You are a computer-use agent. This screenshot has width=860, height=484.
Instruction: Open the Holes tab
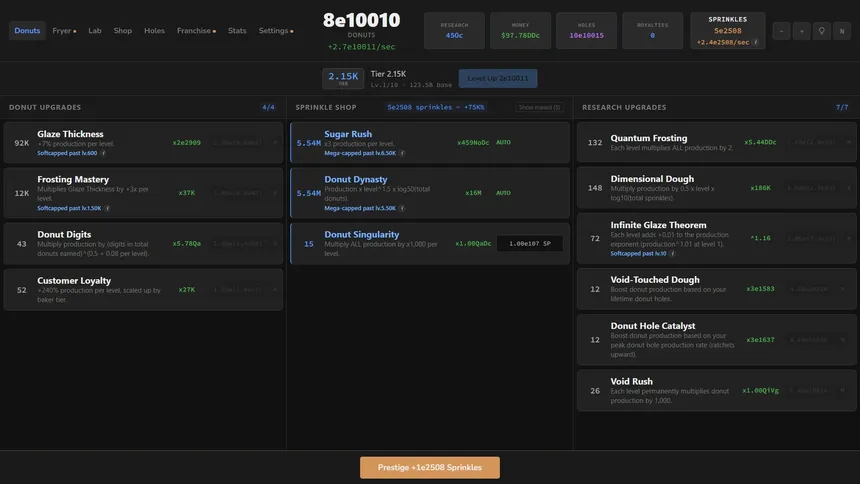[154, 31]
